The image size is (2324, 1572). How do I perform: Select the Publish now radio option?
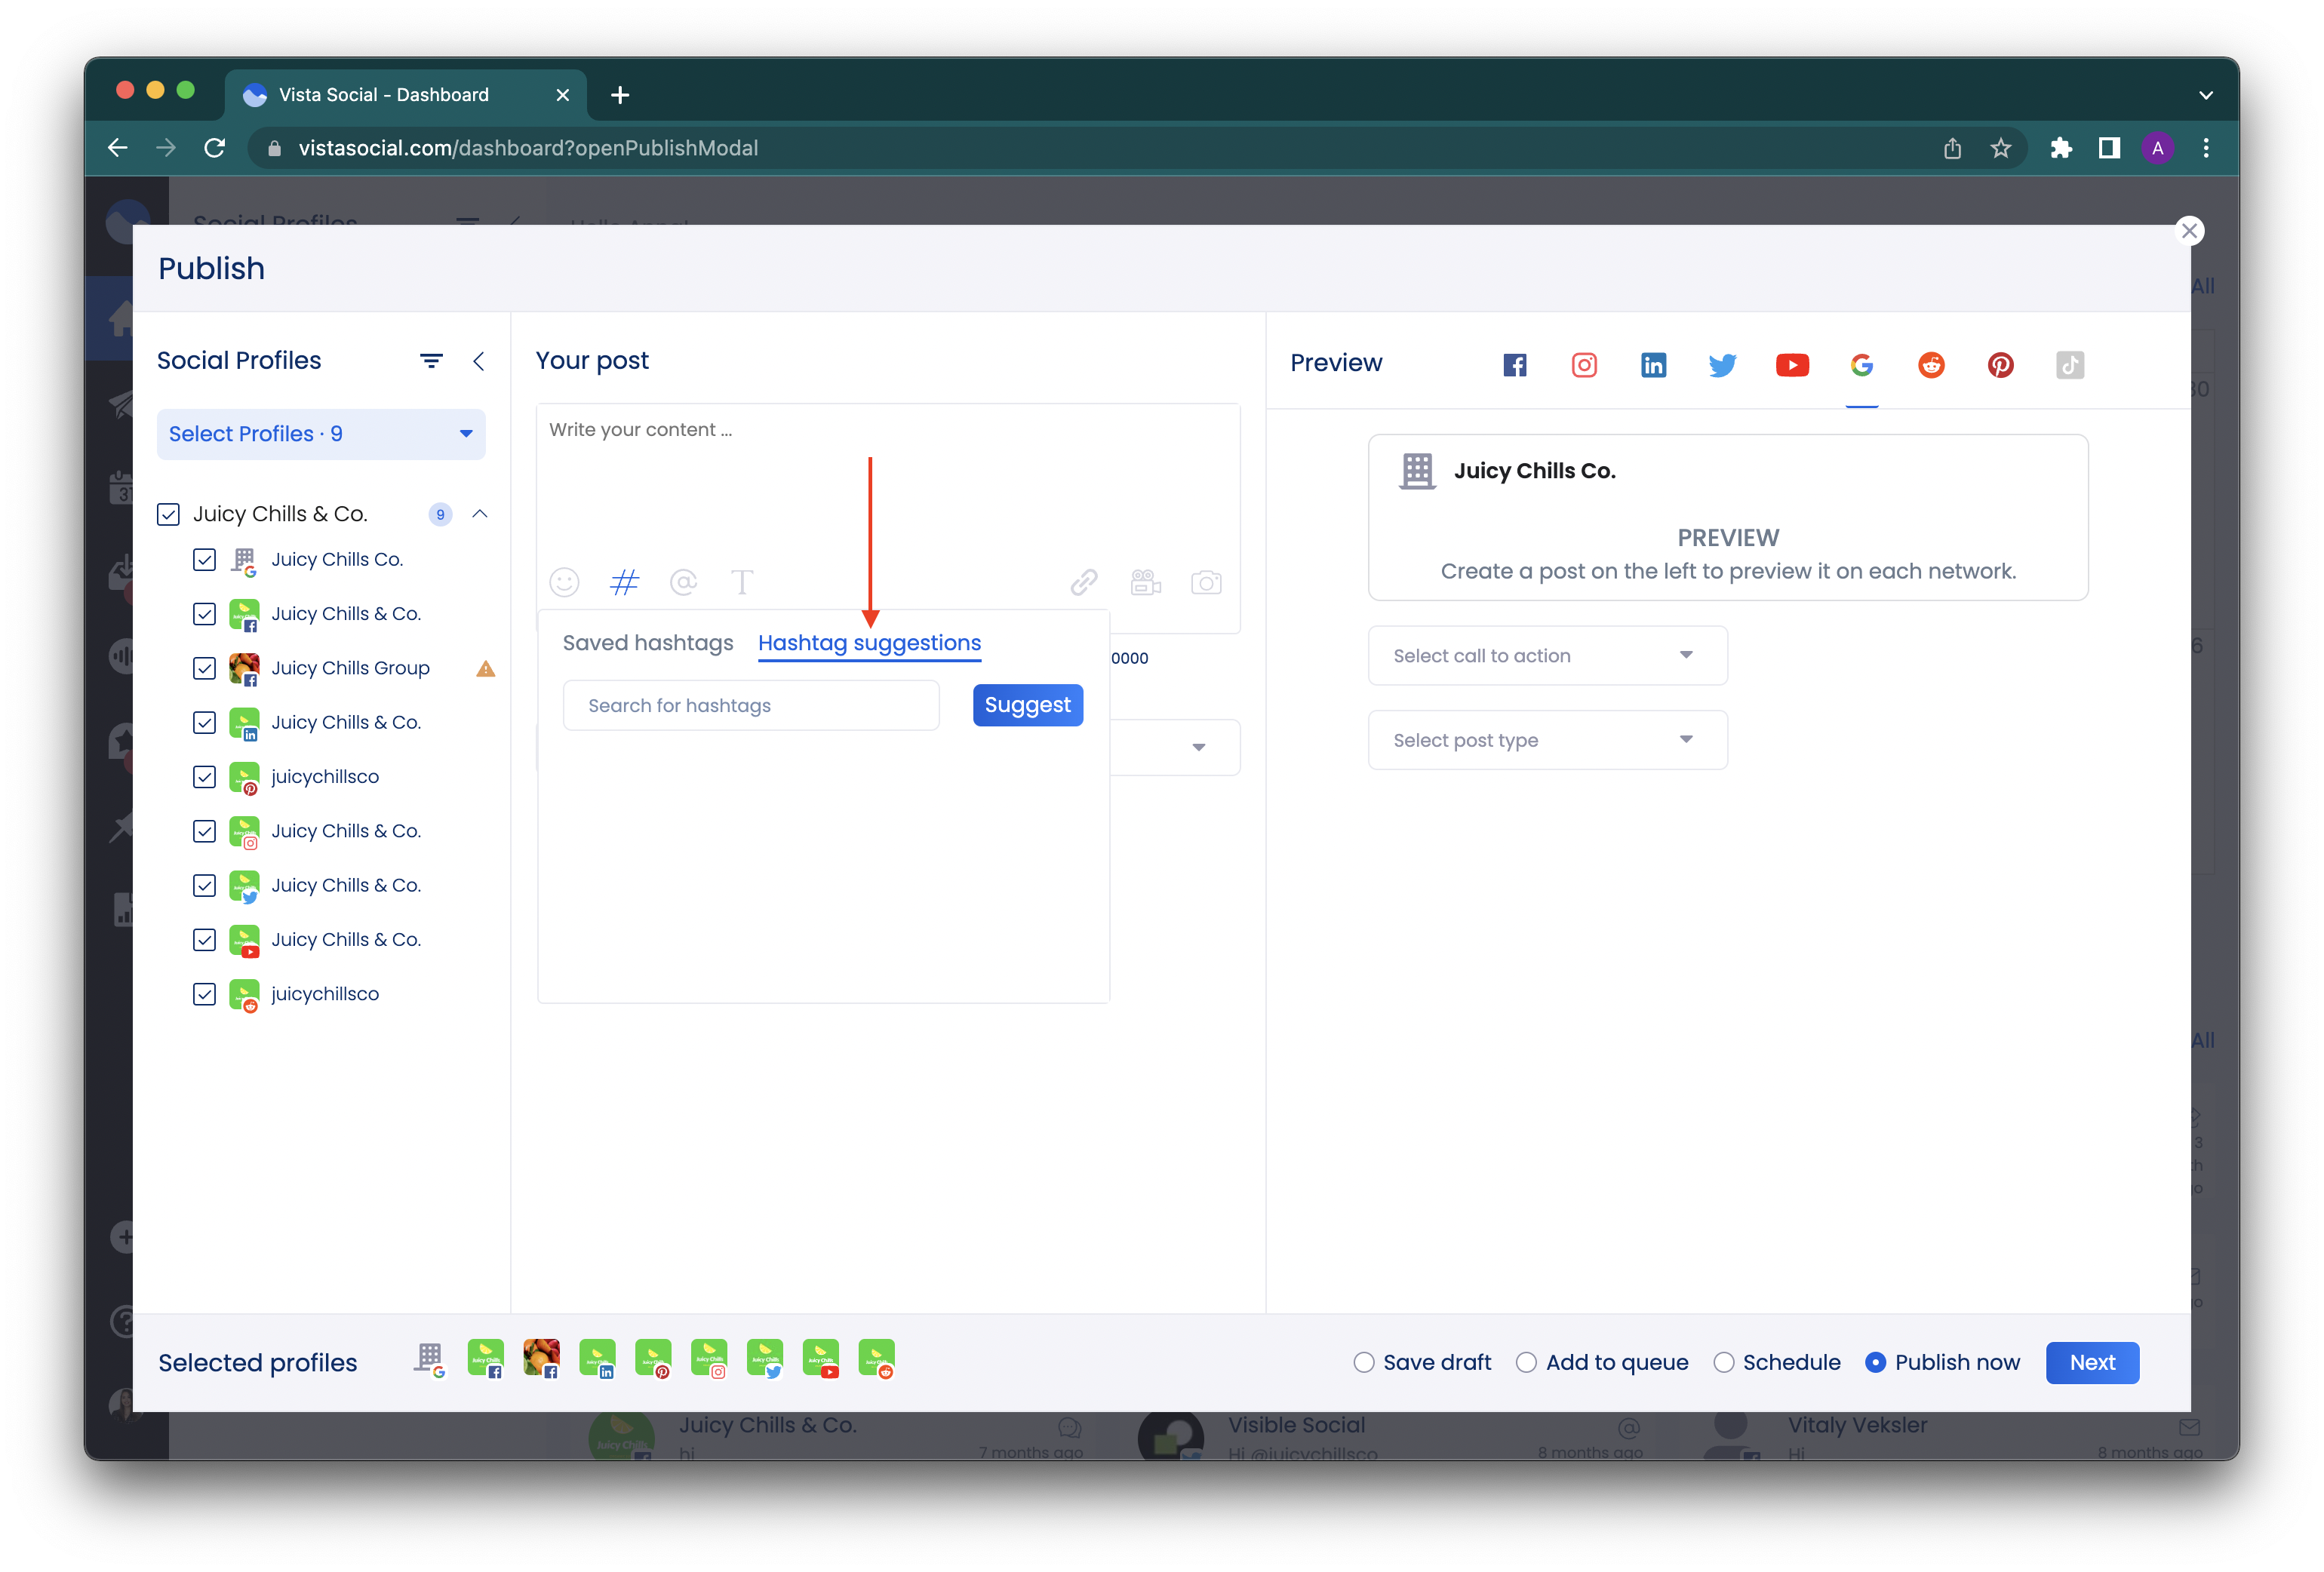pyautogui.click(x=1876, y=1362)
